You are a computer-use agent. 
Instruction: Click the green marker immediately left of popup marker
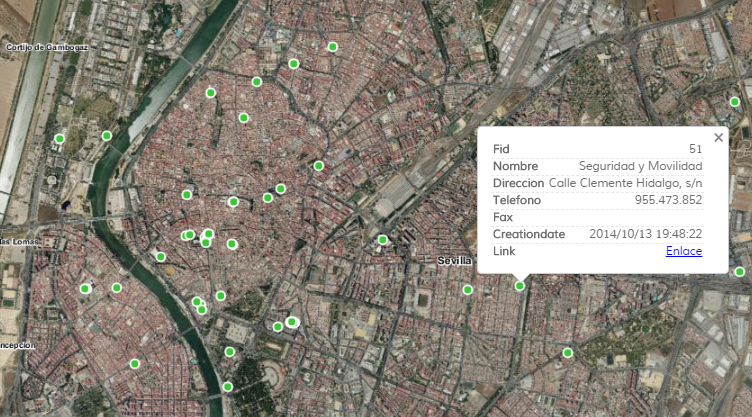[467, 290]
